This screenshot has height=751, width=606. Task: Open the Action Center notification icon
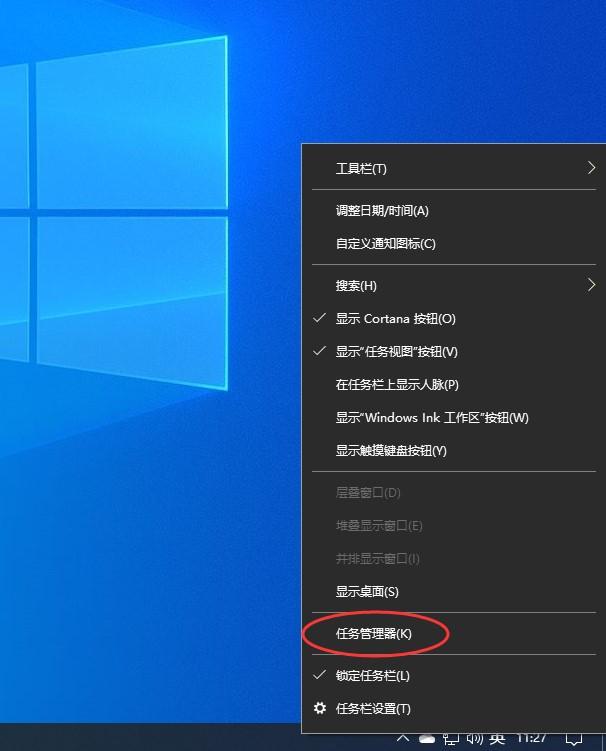pyautogui.click(x=576, y=740)
